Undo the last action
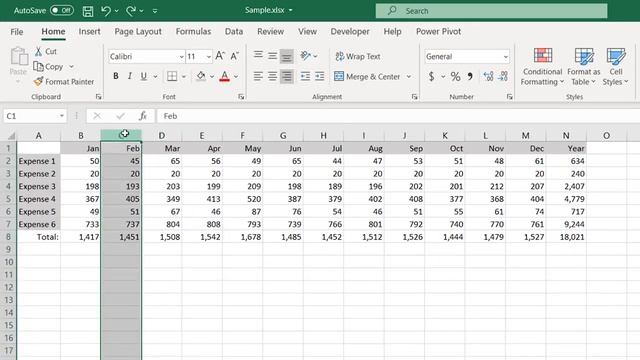Viewport: 640px width, 360px height. point(106,11)
